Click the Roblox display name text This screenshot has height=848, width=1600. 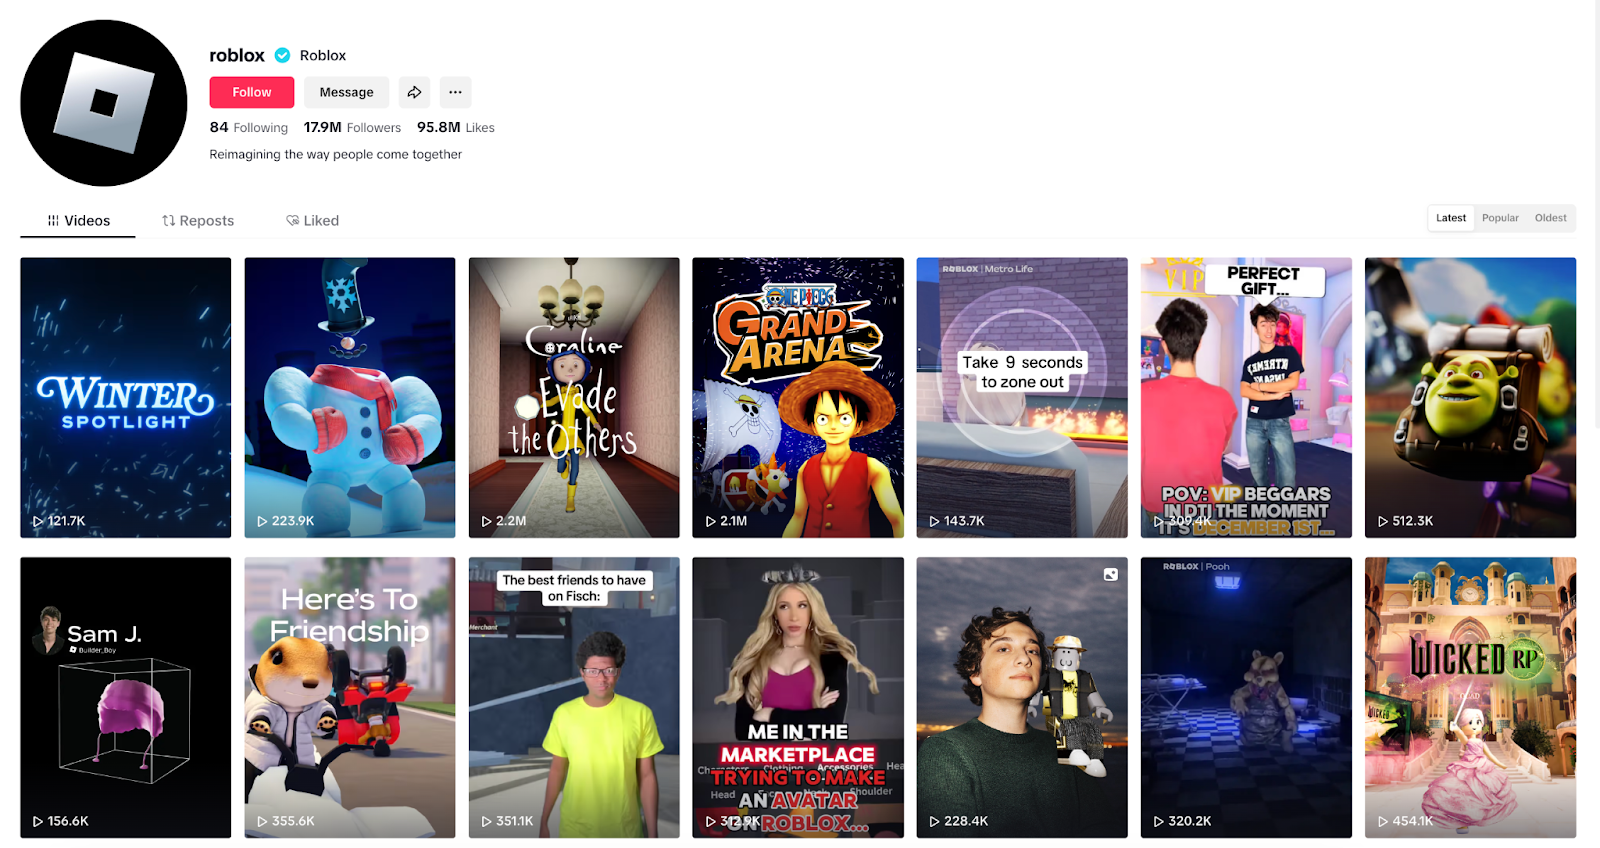[323, 55]
